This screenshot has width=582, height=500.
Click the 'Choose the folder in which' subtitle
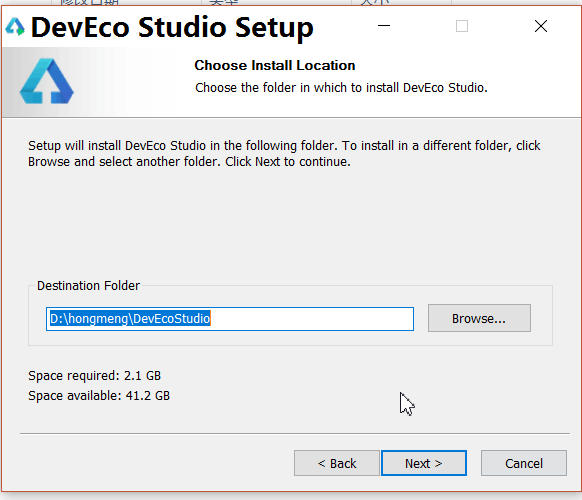[x=341, y=88]
